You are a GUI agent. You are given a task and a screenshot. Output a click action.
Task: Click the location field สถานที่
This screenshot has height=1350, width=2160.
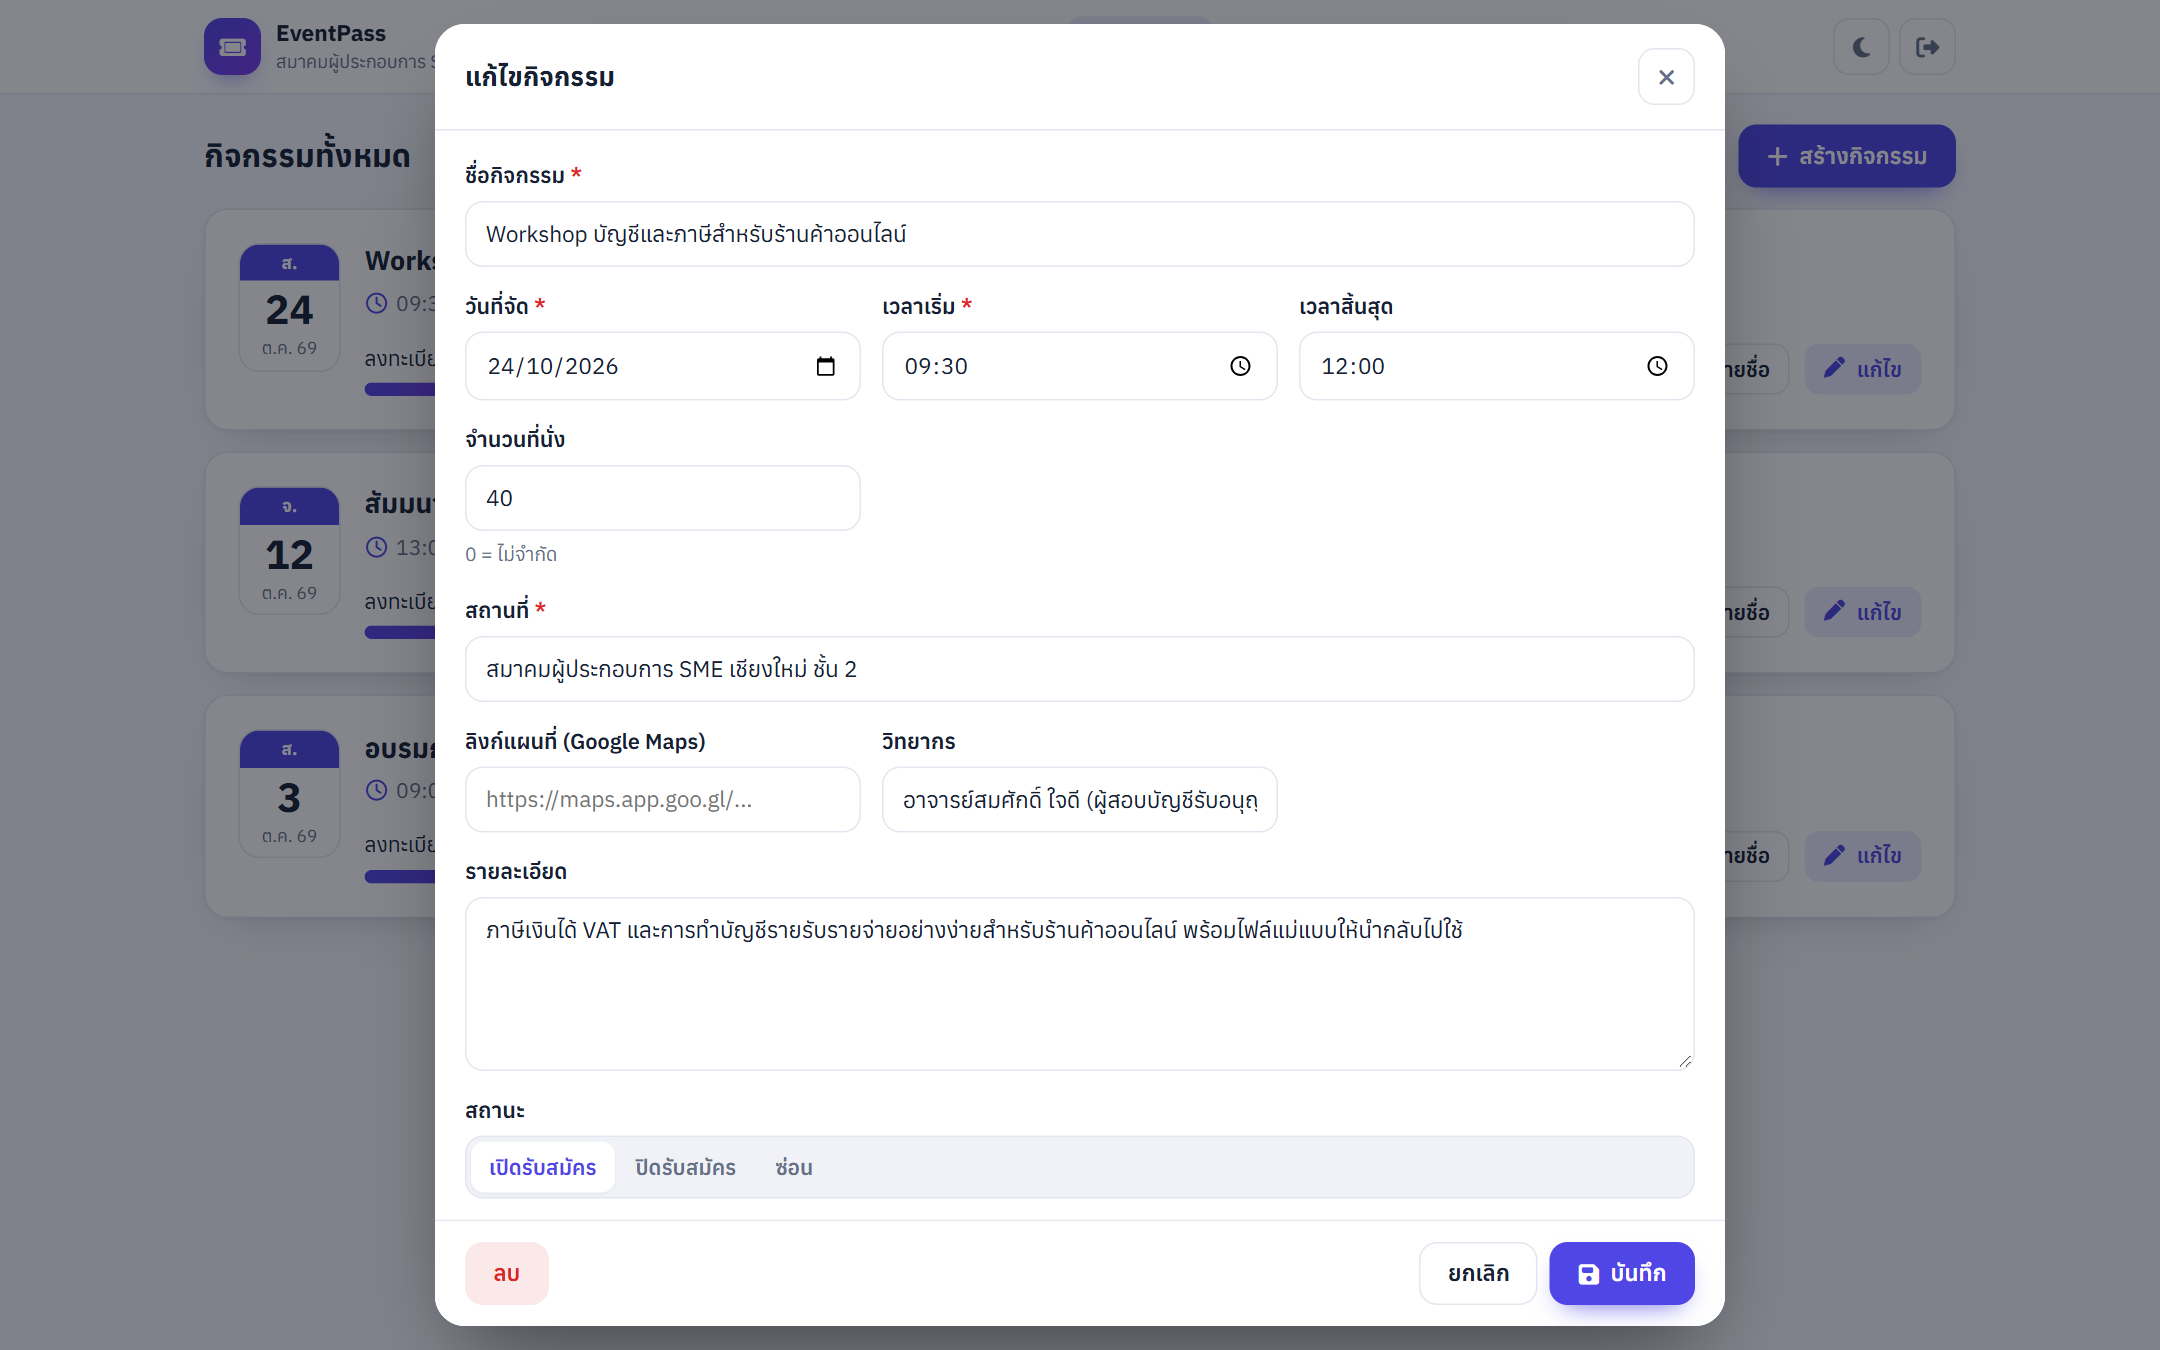point(1079,669)
